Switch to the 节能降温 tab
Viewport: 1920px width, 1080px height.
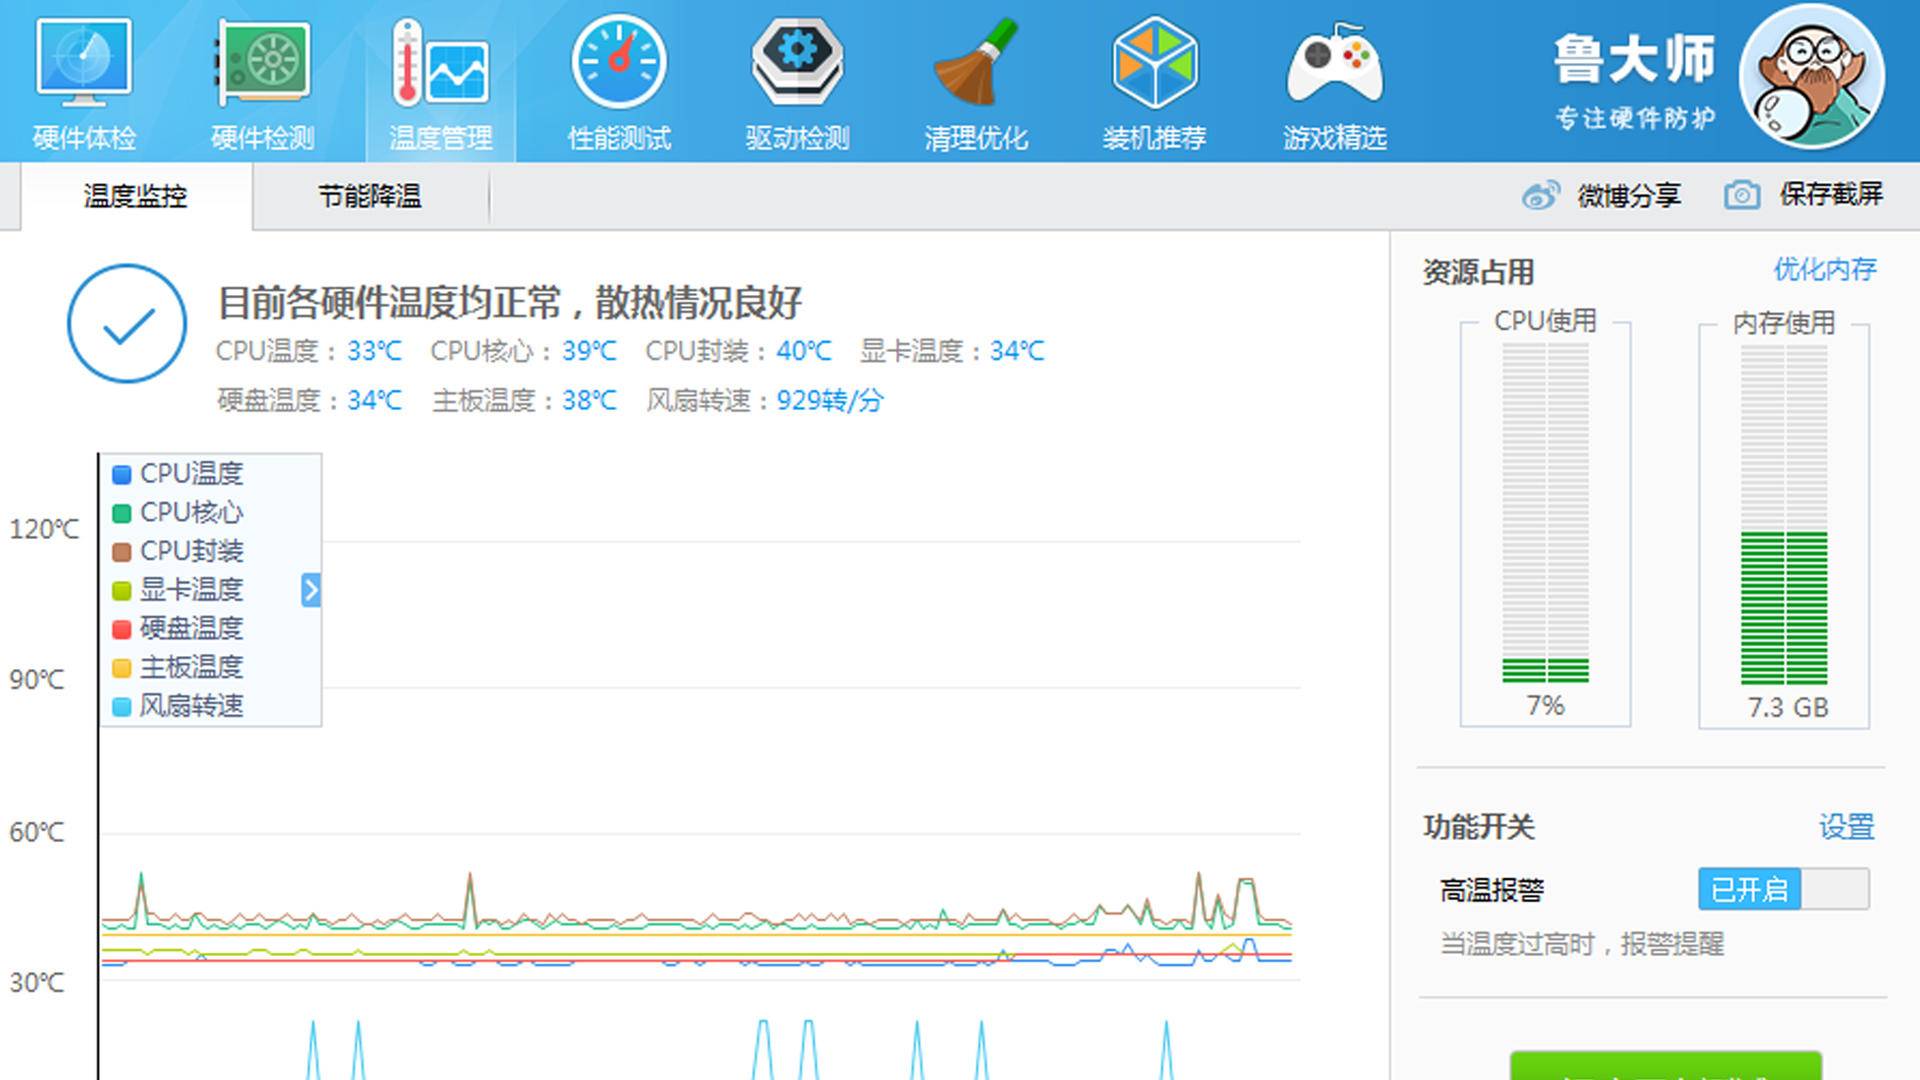click(370, 196)
